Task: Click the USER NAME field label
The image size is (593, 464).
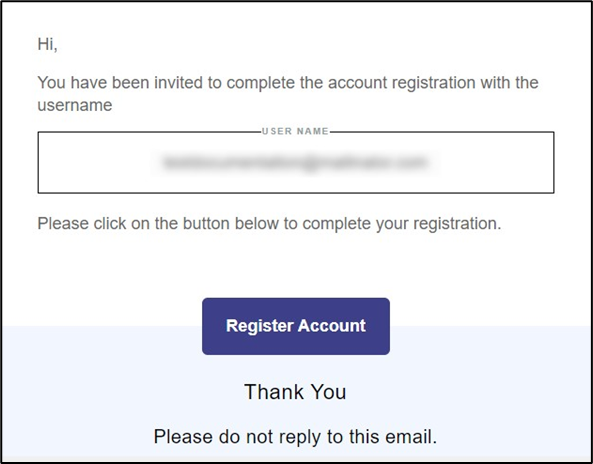Action: (295, 131)
